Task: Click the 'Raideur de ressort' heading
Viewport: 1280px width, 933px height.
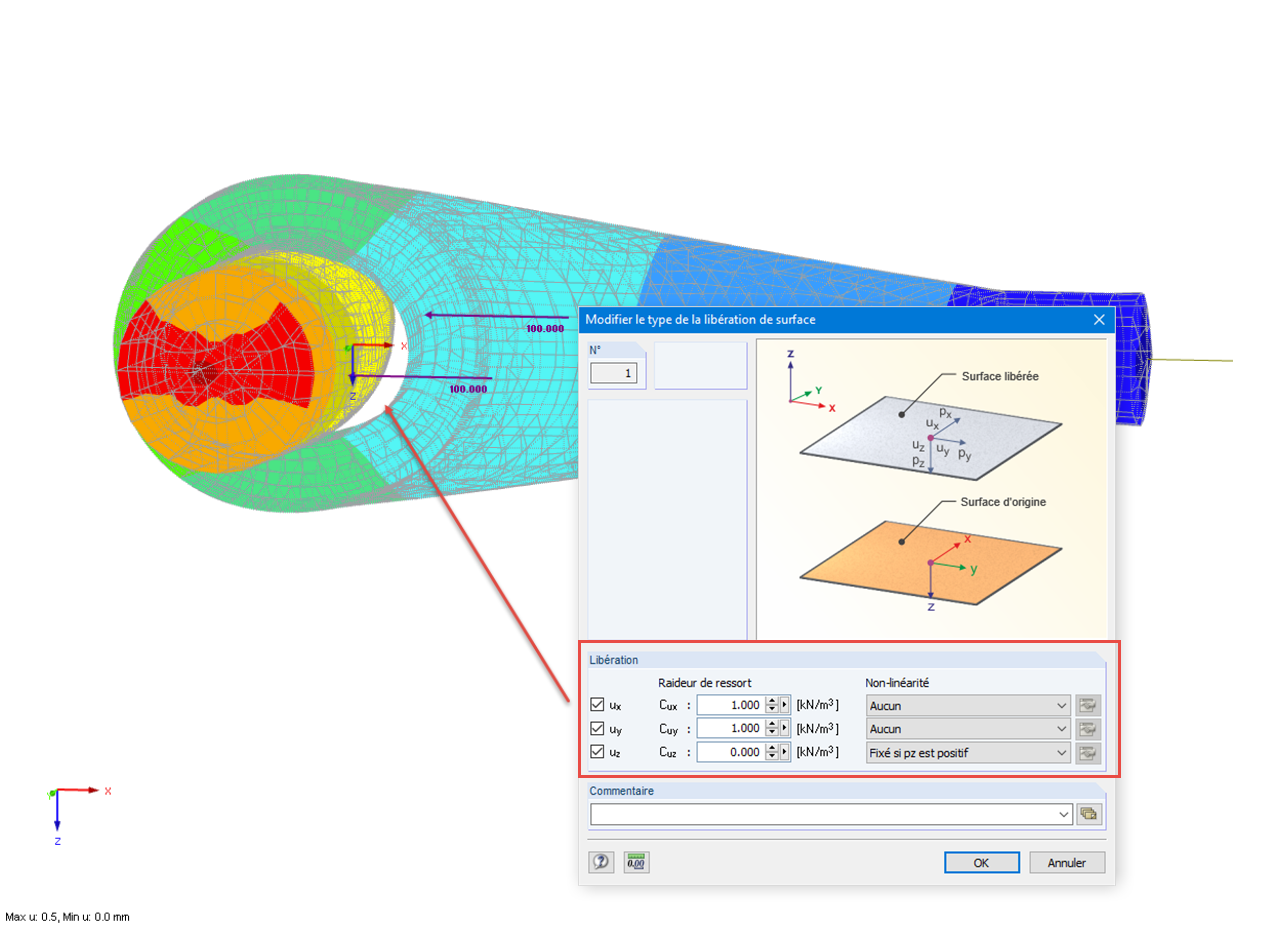Action: coord(705,682)
